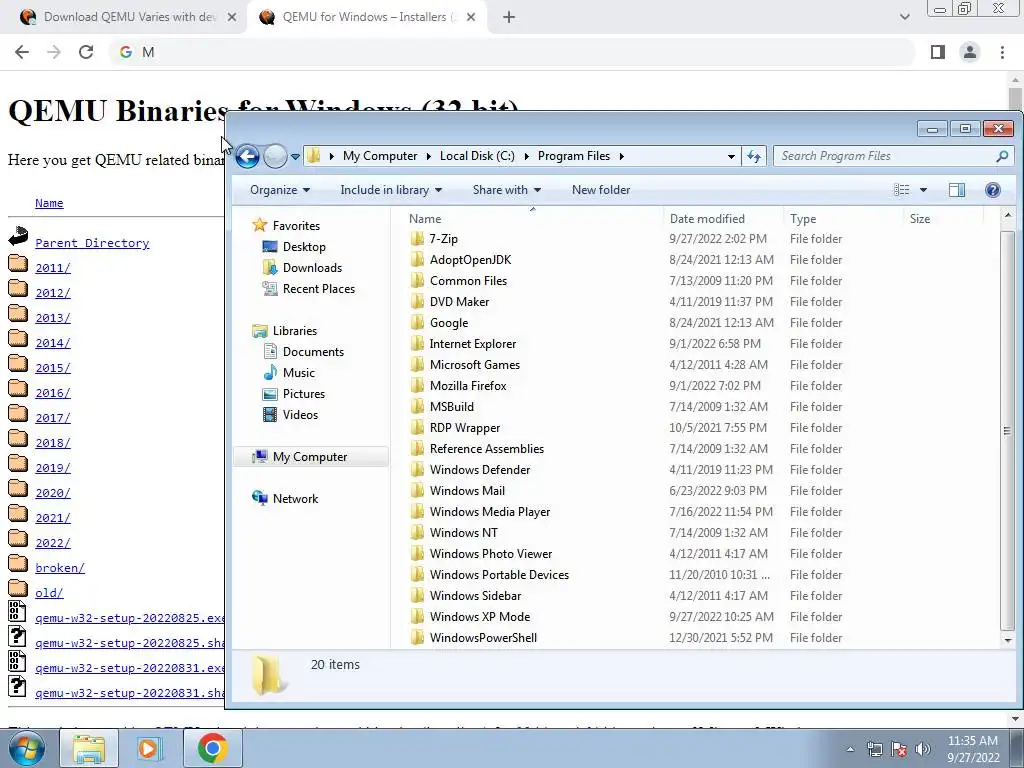Open Desktop in Favorites

(304, 247)
